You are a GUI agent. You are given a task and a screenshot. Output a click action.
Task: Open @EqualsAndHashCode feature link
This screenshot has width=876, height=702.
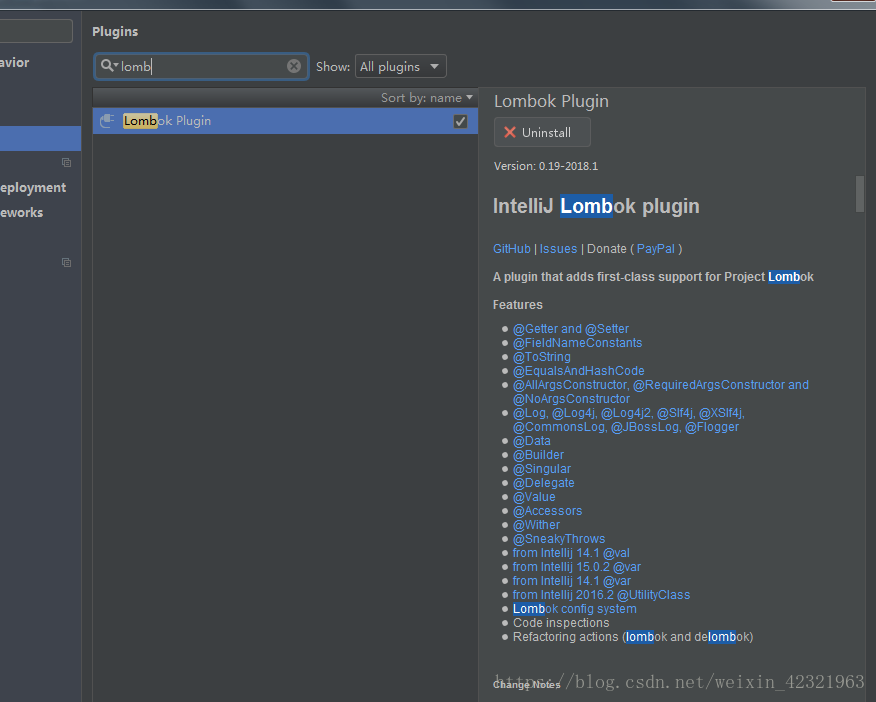(579, 371)
